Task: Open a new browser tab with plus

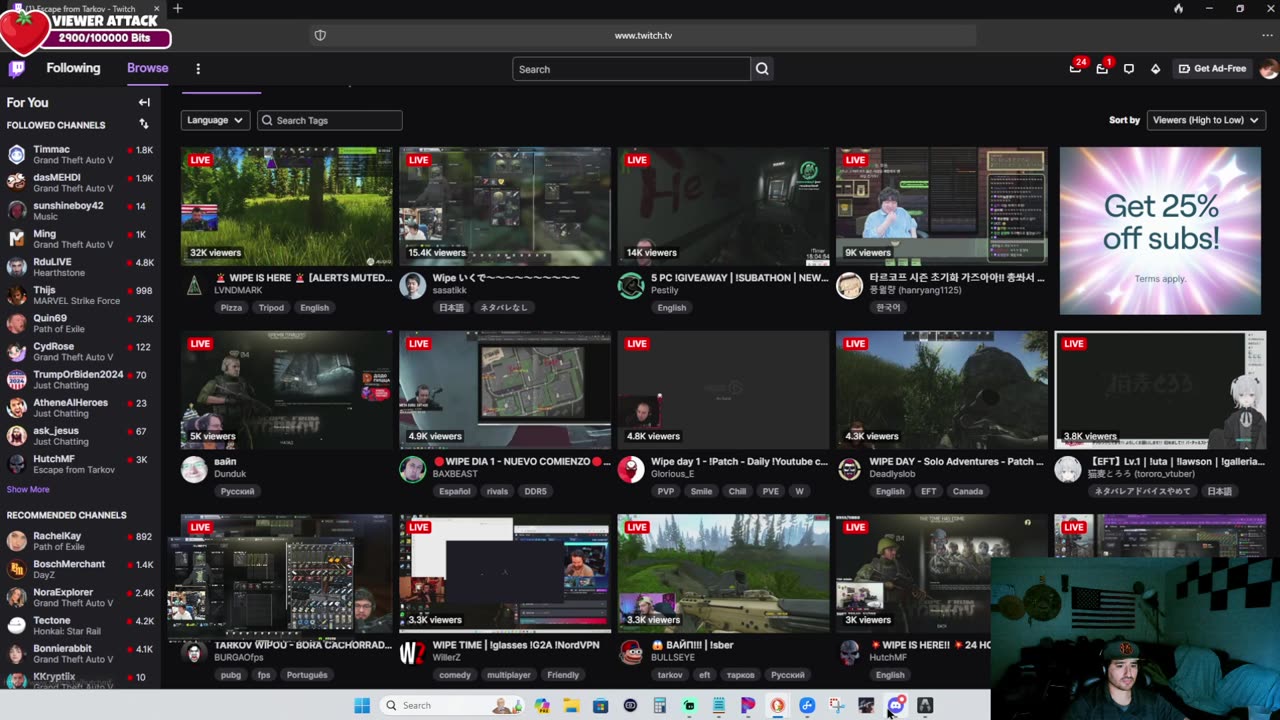Action: click(x=177, y=9)
